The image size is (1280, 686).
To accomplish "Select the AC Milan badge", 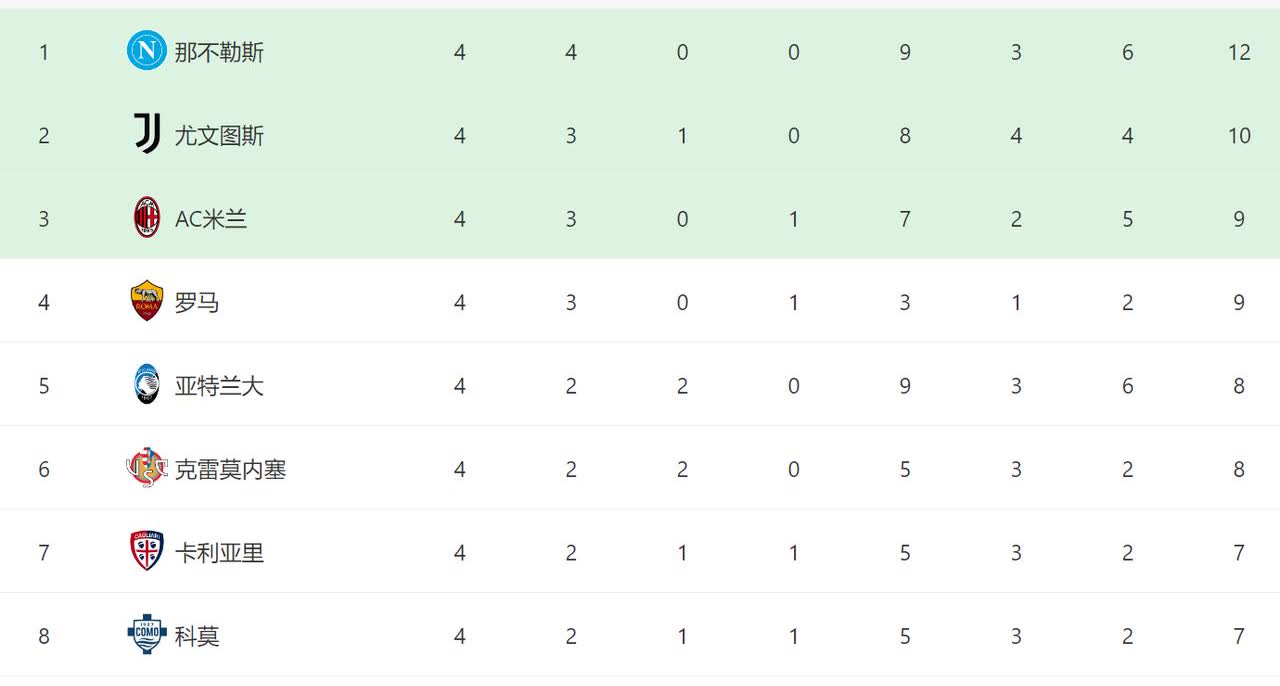I will [x=147, y=217].
